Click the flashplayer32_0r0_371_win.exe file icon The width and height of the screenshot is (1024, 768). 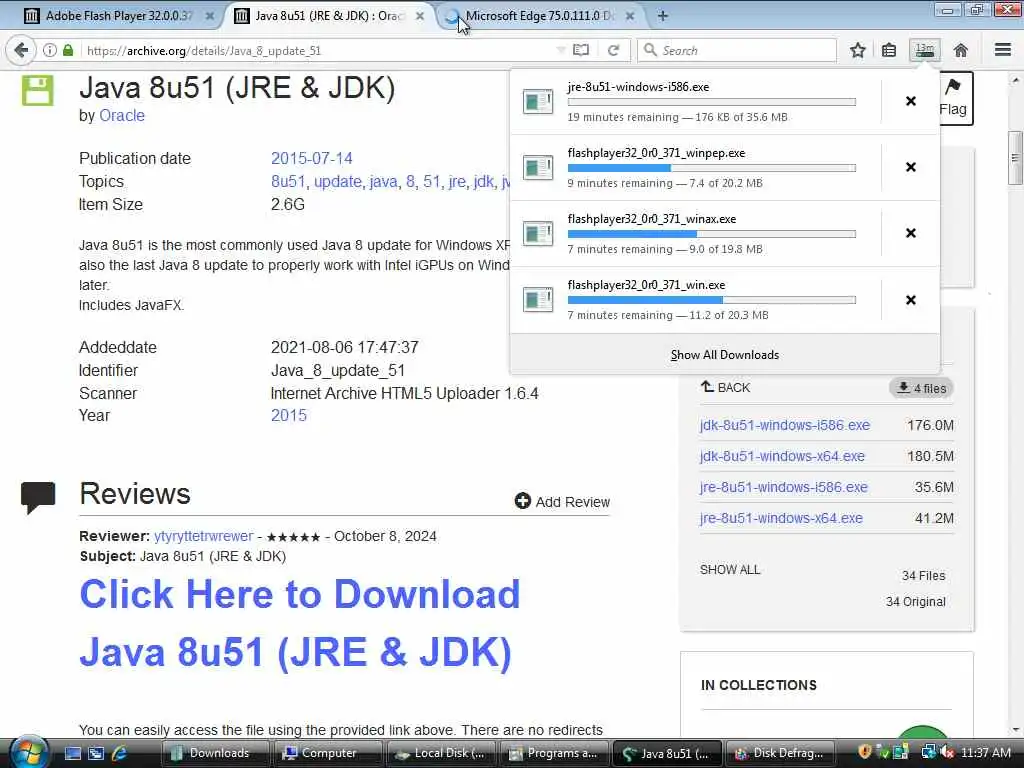coord(538,300)
